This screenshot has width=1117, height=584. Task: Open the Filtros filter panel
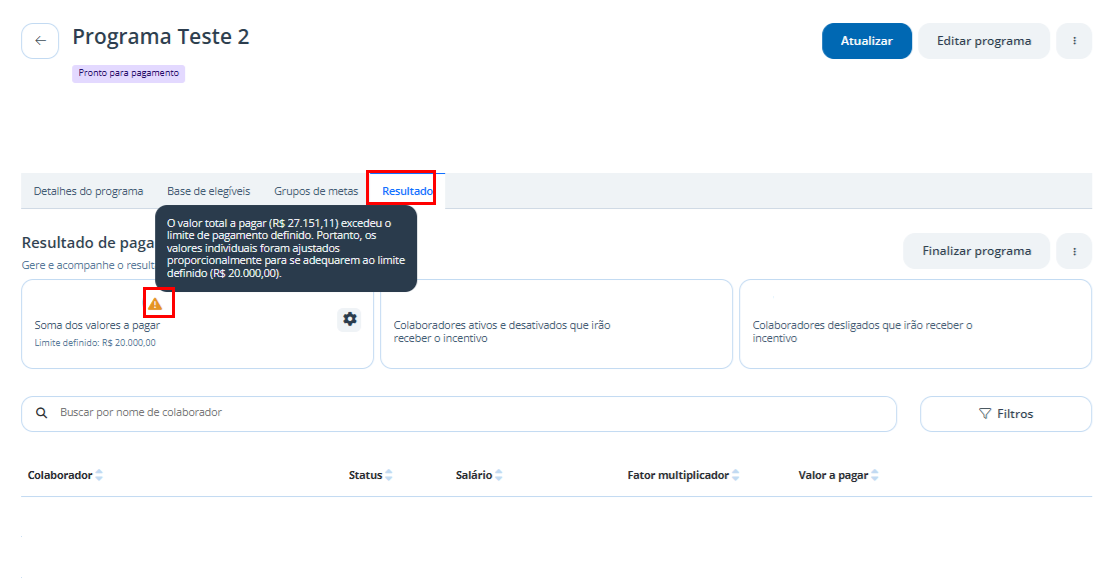coord(1005,414)
